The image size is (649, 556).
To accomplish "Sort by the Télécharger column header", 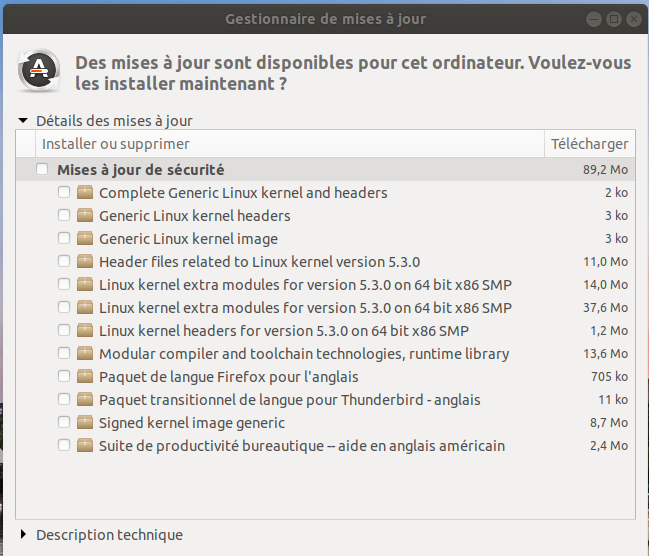I will (589, 144).
